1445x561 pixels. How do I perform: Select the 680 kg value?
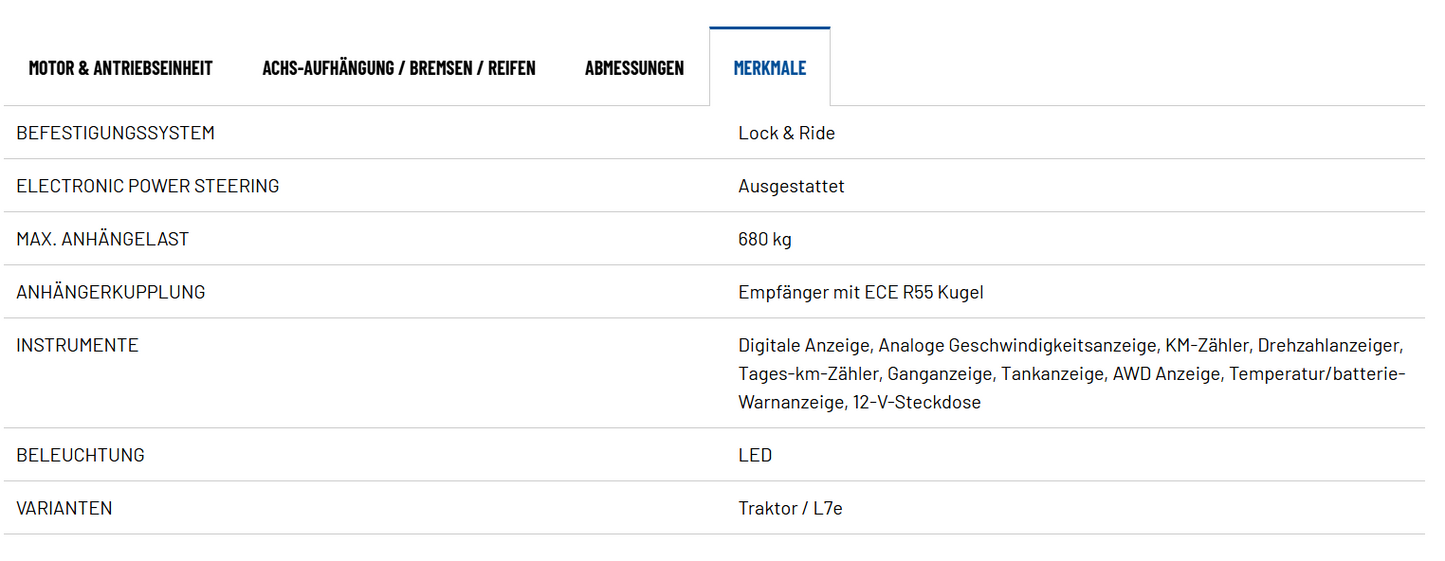click(765, 239)
